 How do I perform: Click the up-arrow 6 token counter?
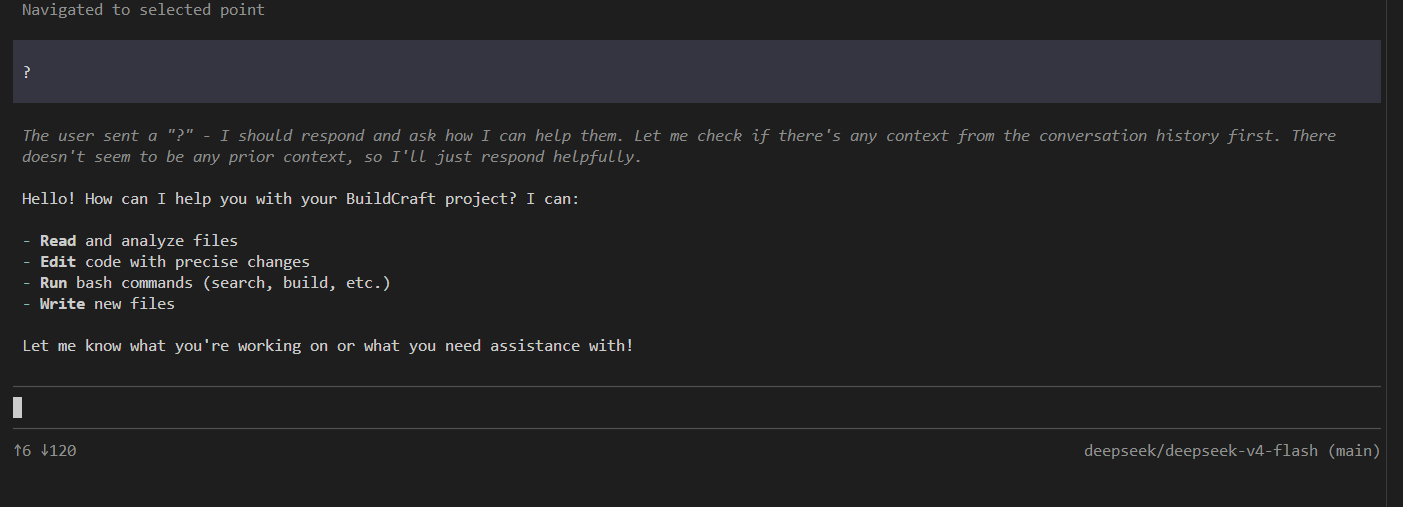tap(22, 451)
